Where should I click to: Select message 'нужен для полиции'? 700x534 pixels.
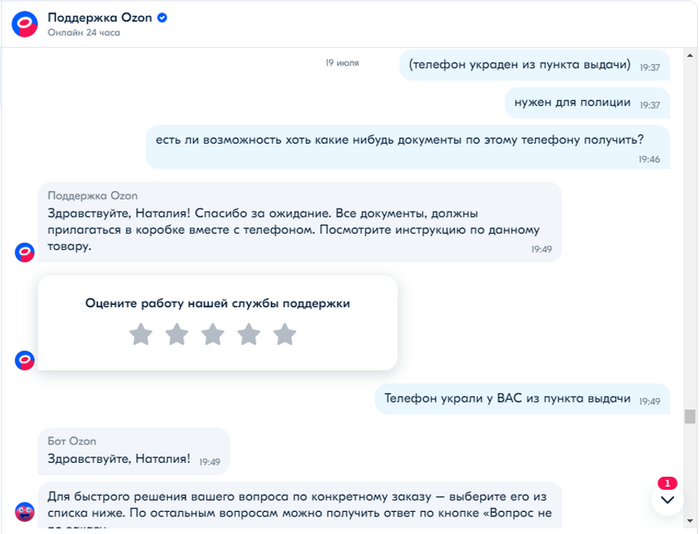coord(587,103)
